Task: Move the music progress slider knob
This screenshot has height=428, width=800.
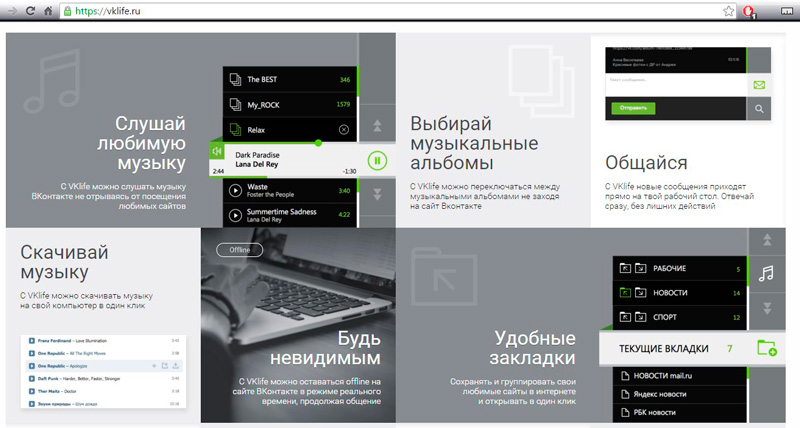Action: pos(318,143)
